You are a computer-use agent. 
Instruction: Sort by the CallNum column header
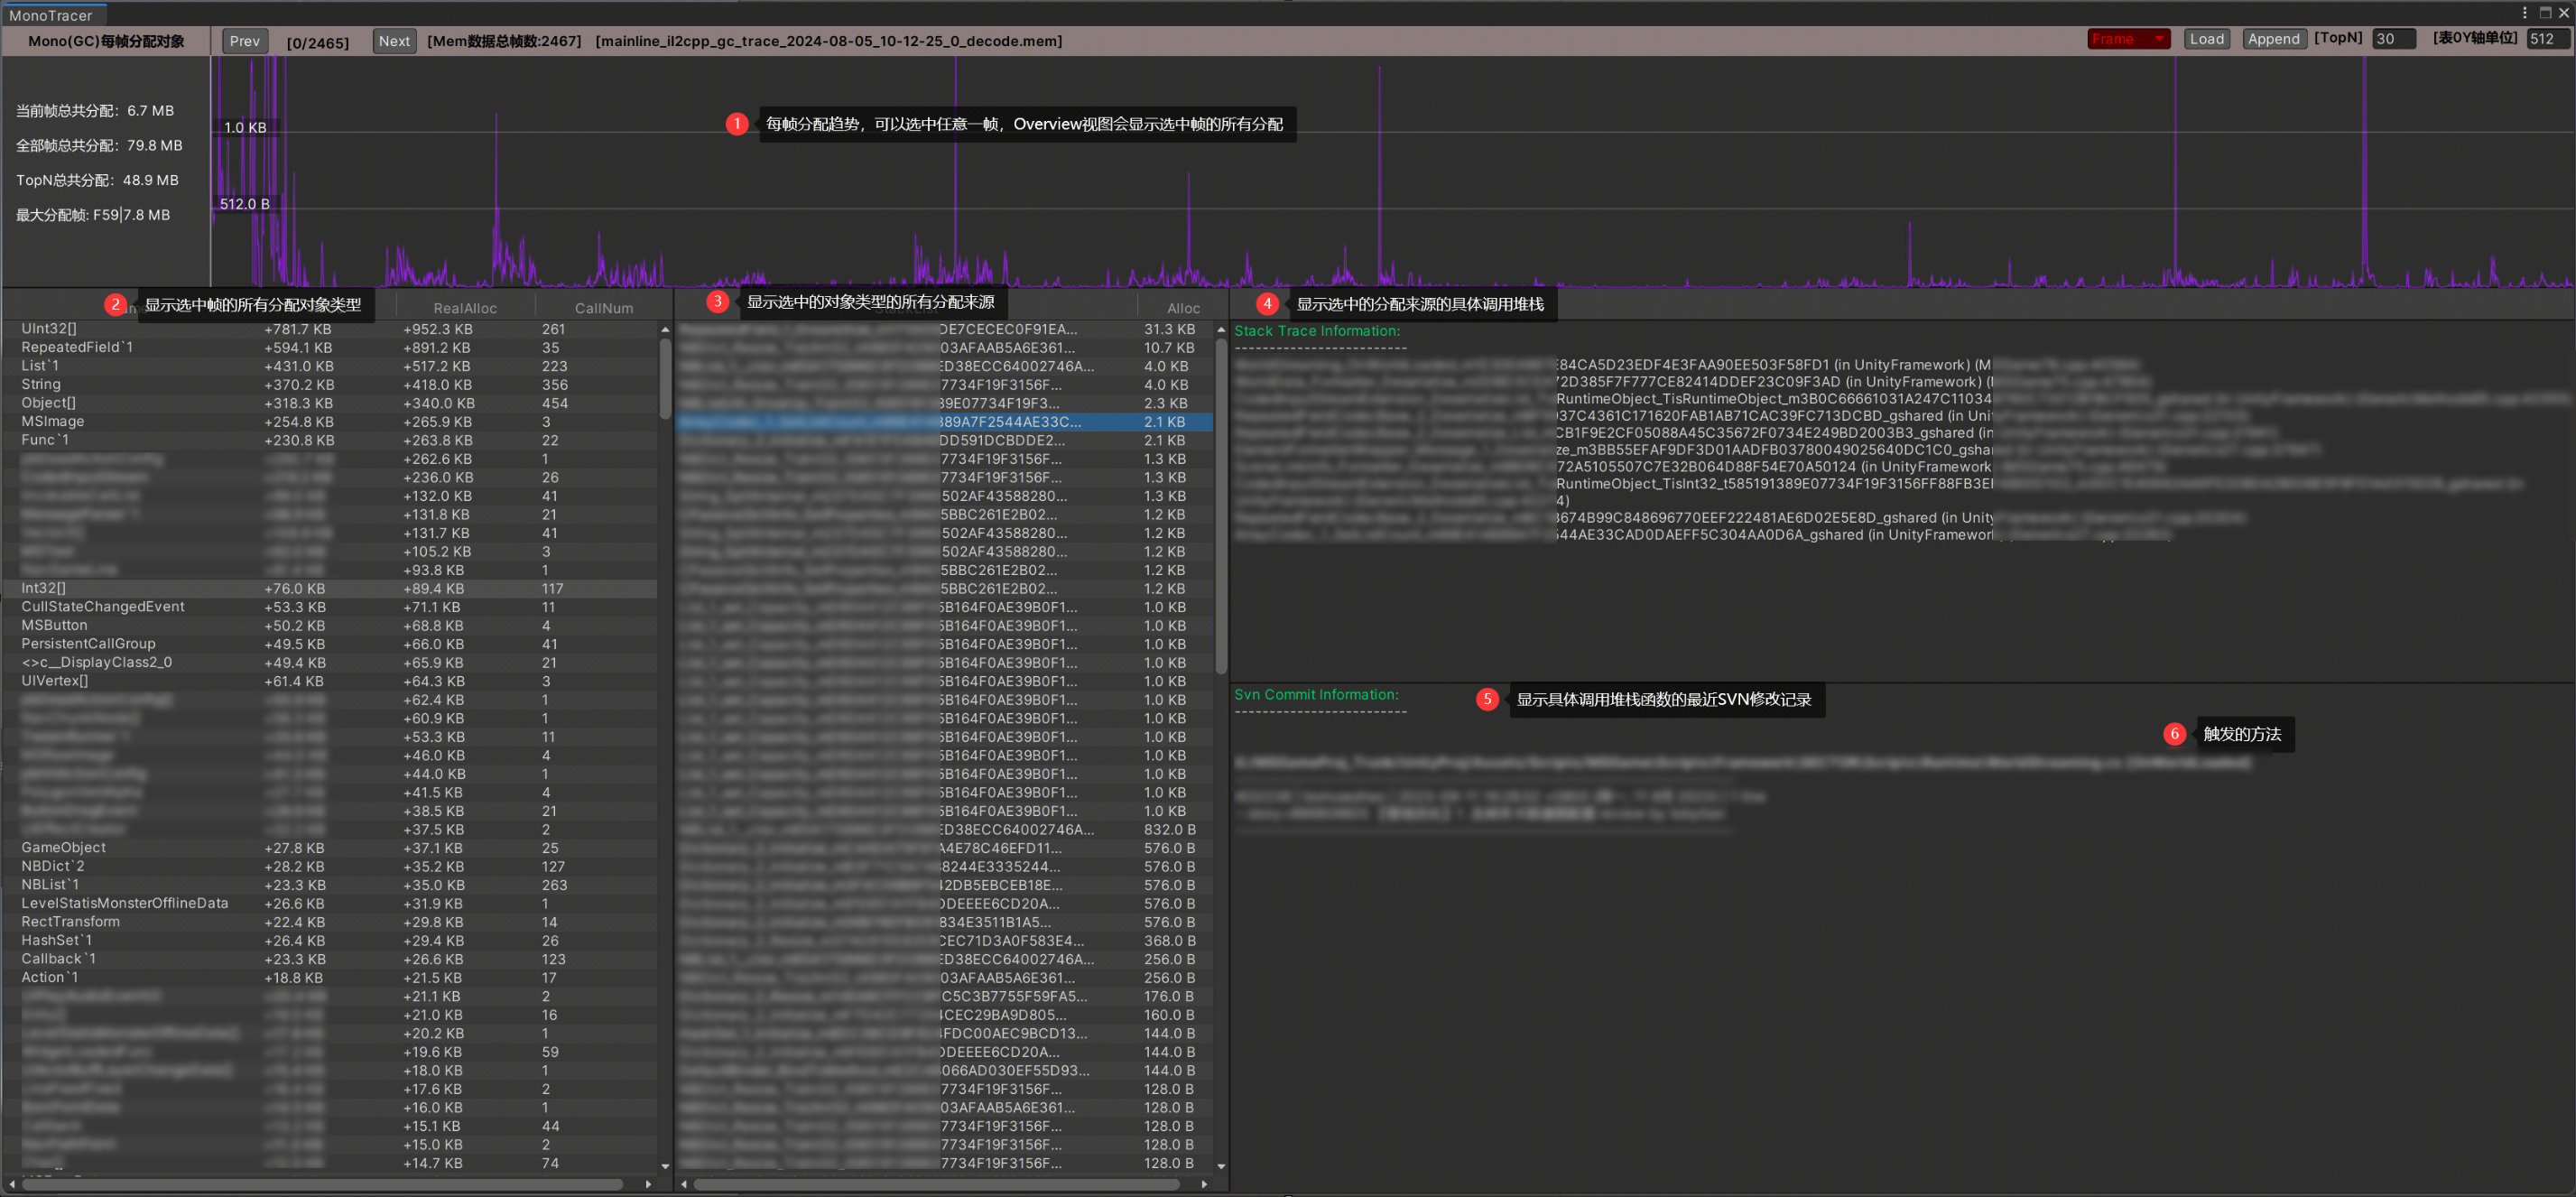point(603,308)
